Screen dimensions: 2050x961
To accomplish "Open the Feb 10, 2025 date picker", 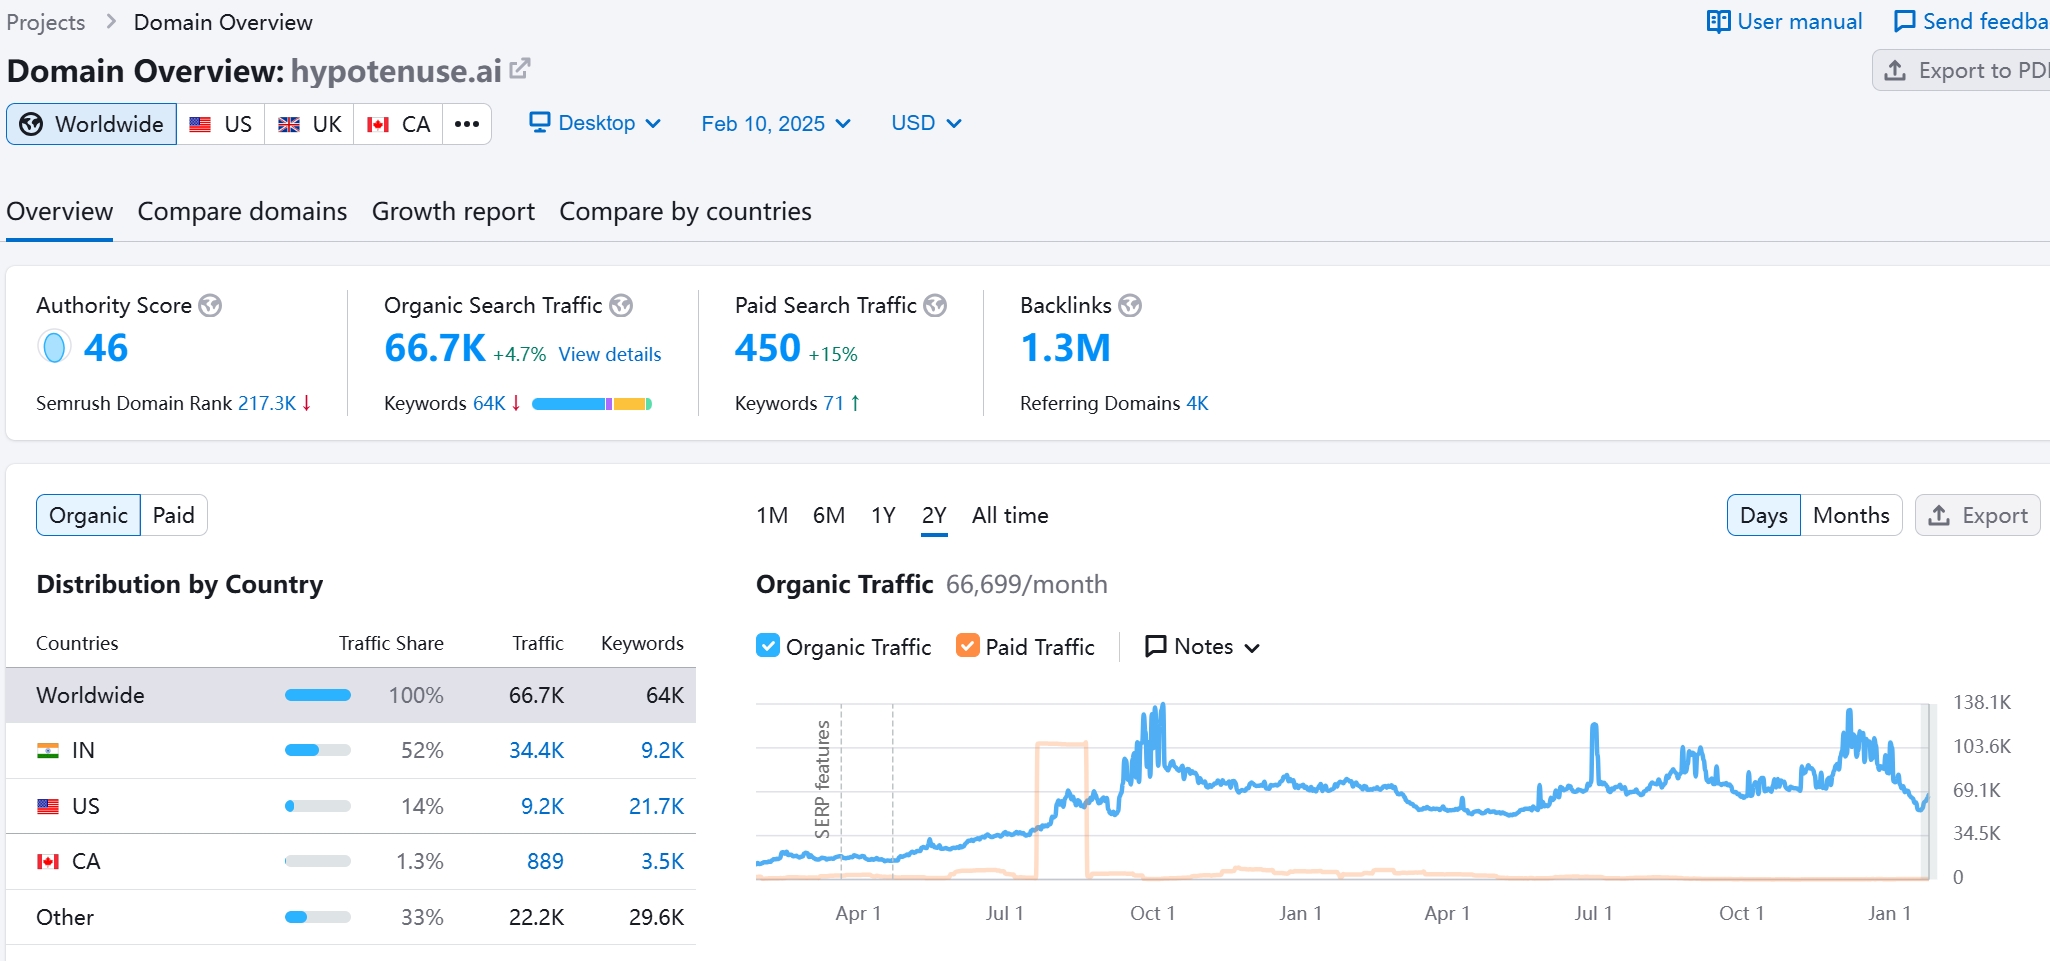I will coord(775,124).
